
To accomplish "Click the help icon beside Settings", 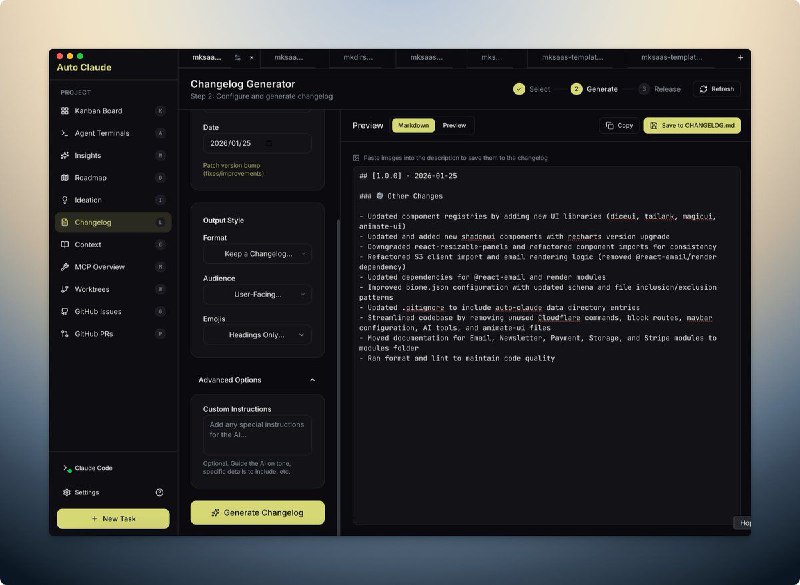I will click(159, 492).
